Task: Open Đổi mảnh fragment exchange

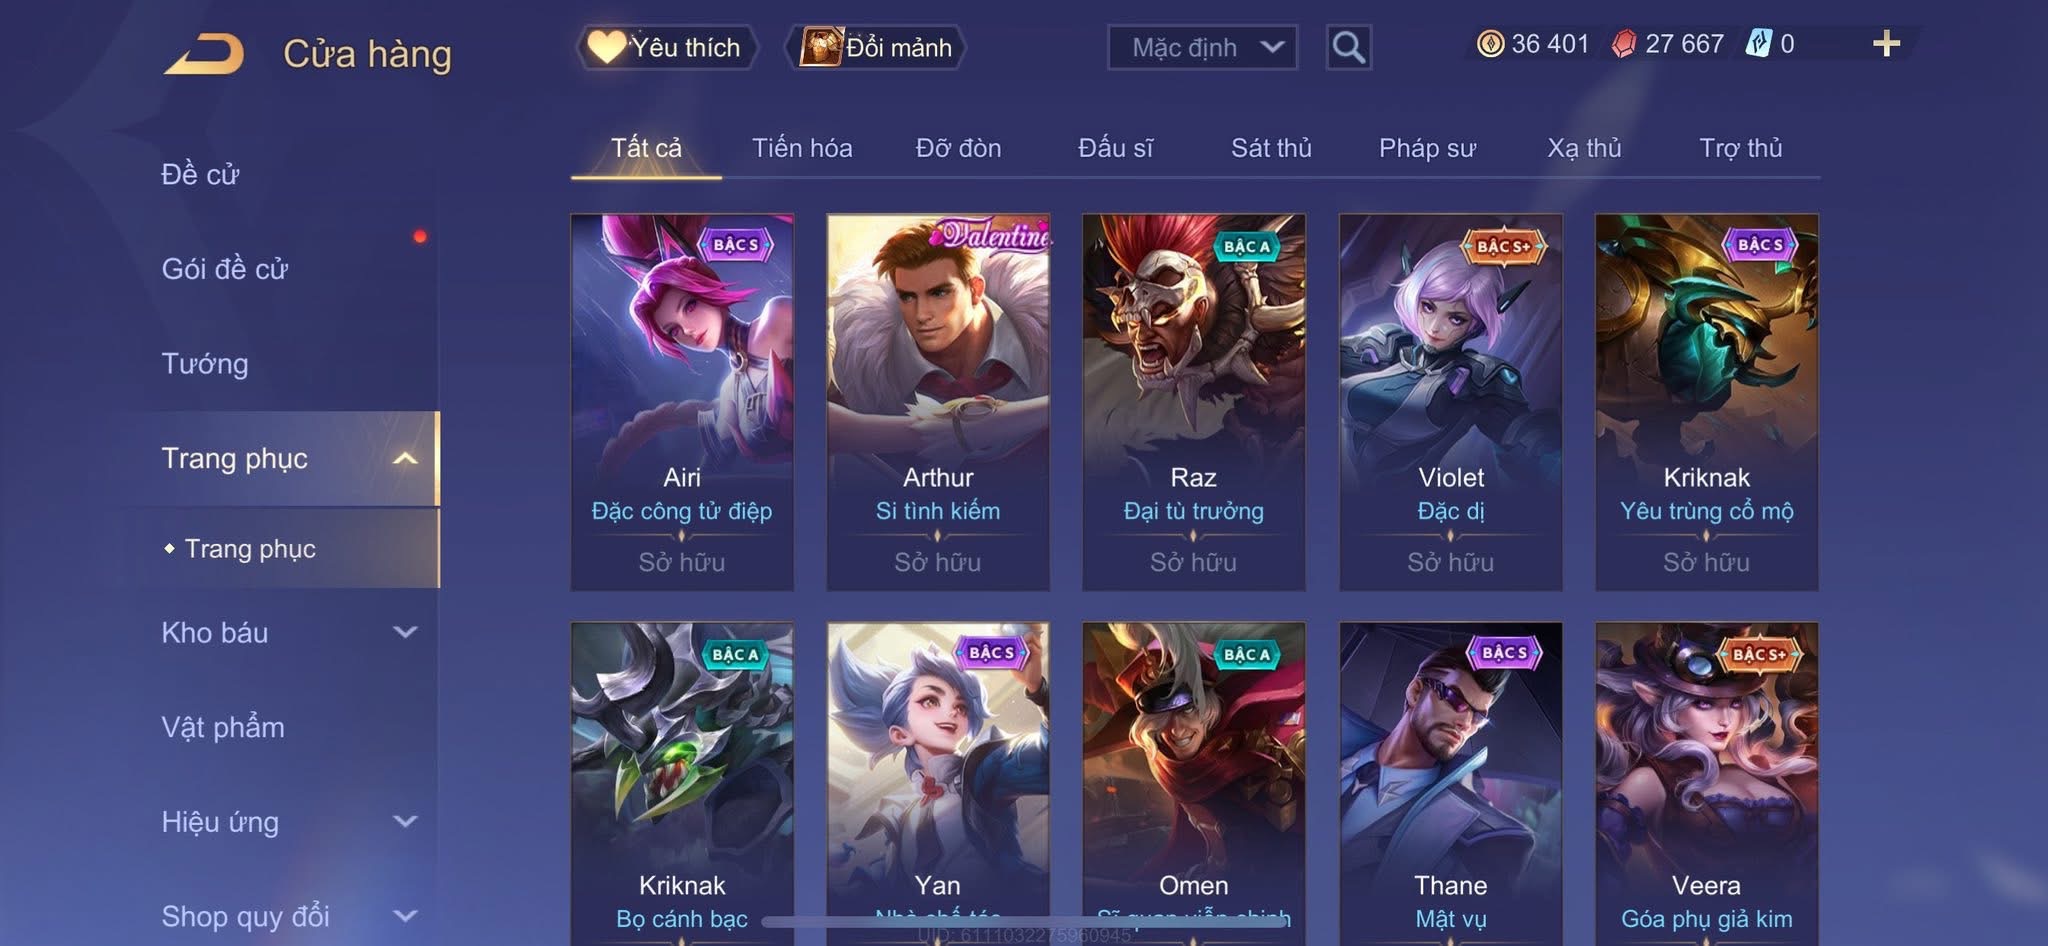Action: (876, 47)
